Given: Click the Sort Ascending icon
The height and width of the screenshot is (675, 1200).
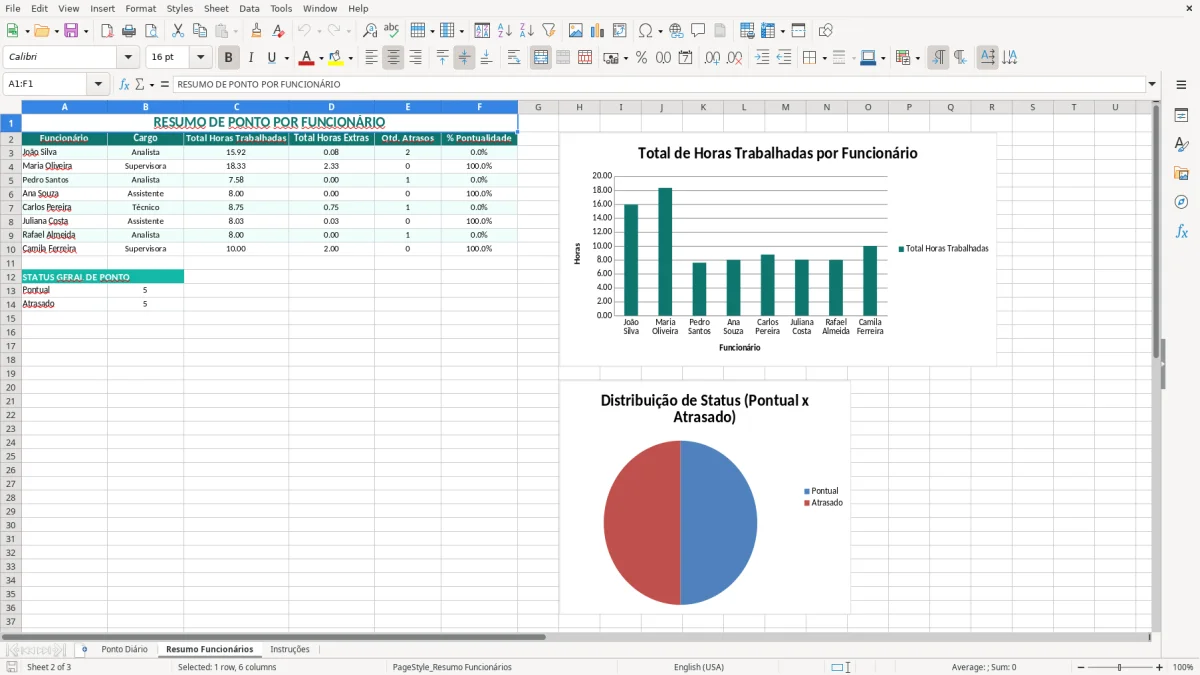Looking at the screenshot, I should pos(504,31).
